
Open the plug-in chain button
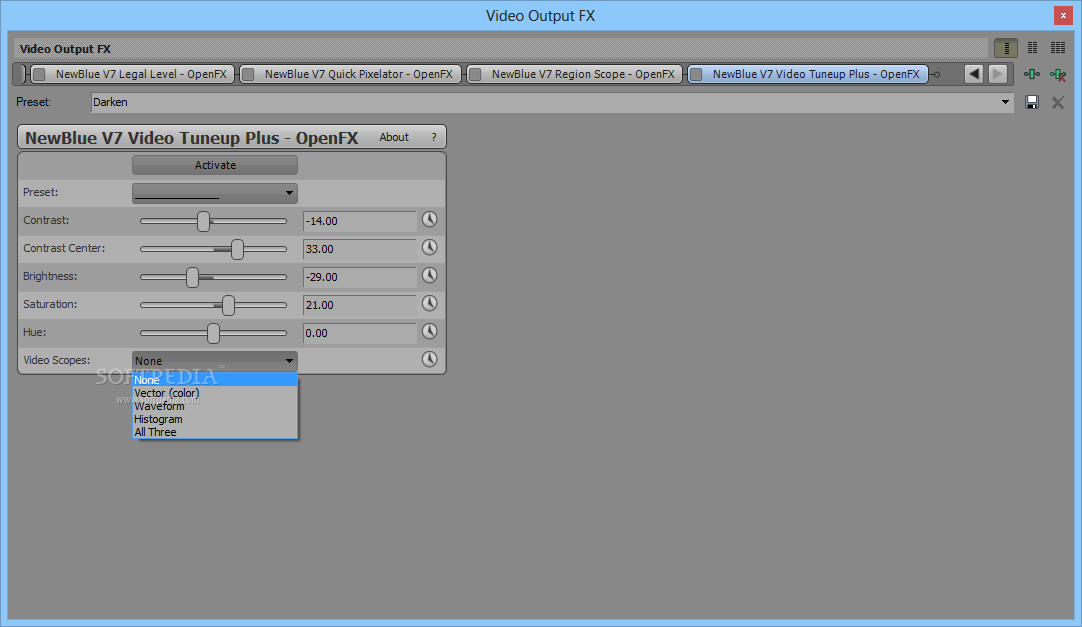coord(1032,74)
